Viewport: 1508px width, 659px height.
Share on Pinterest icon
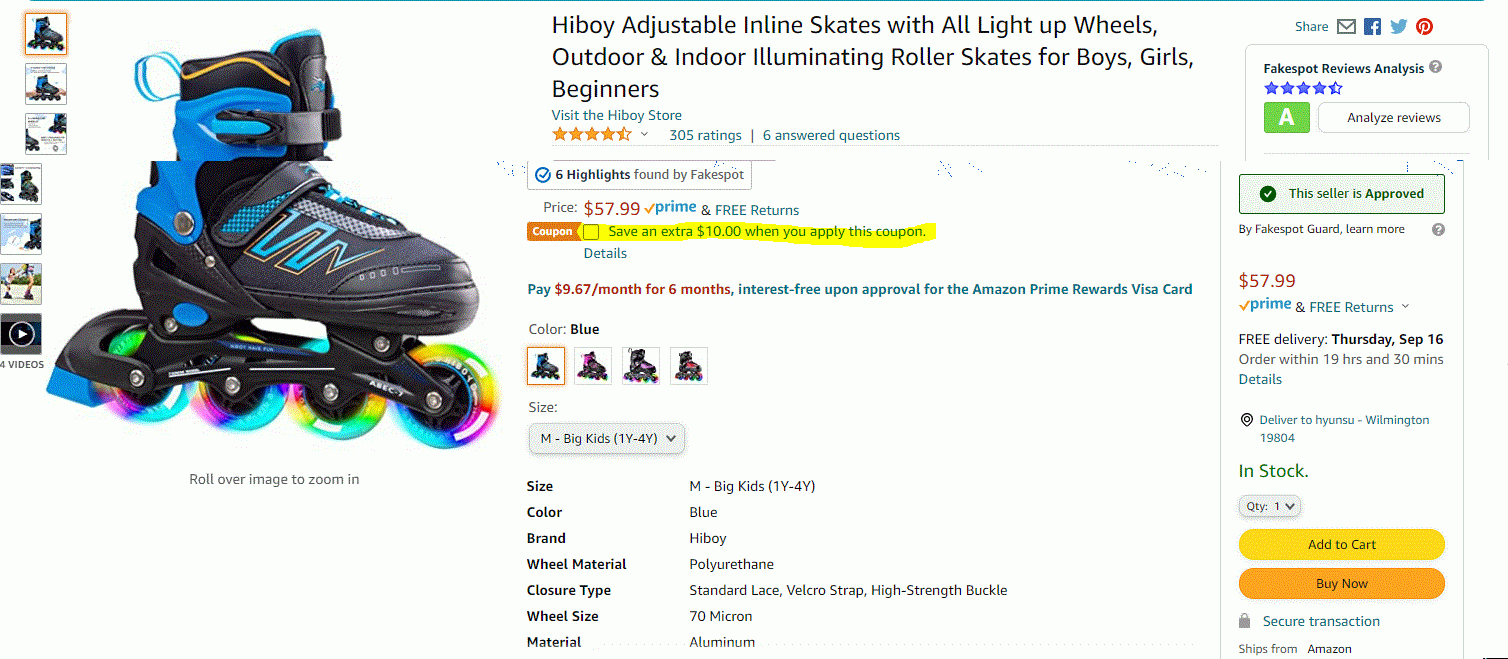click(x=1424, y=27)
